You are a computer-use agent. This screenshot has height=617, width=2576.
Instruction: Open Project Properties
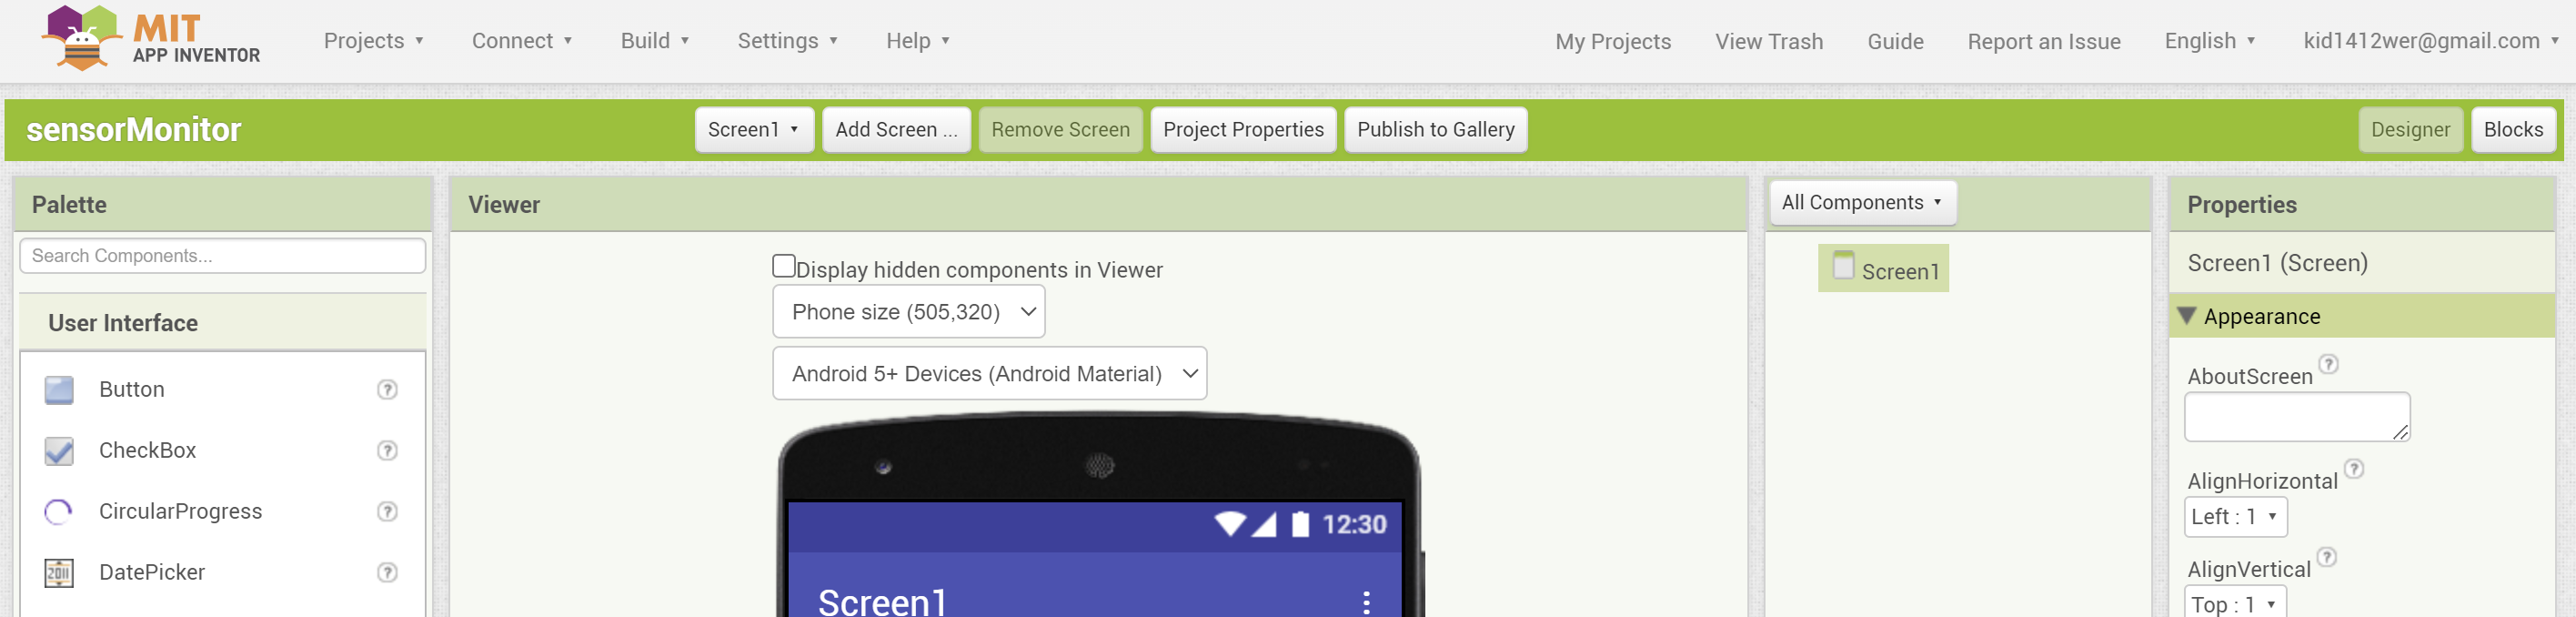pos(1243,130)
